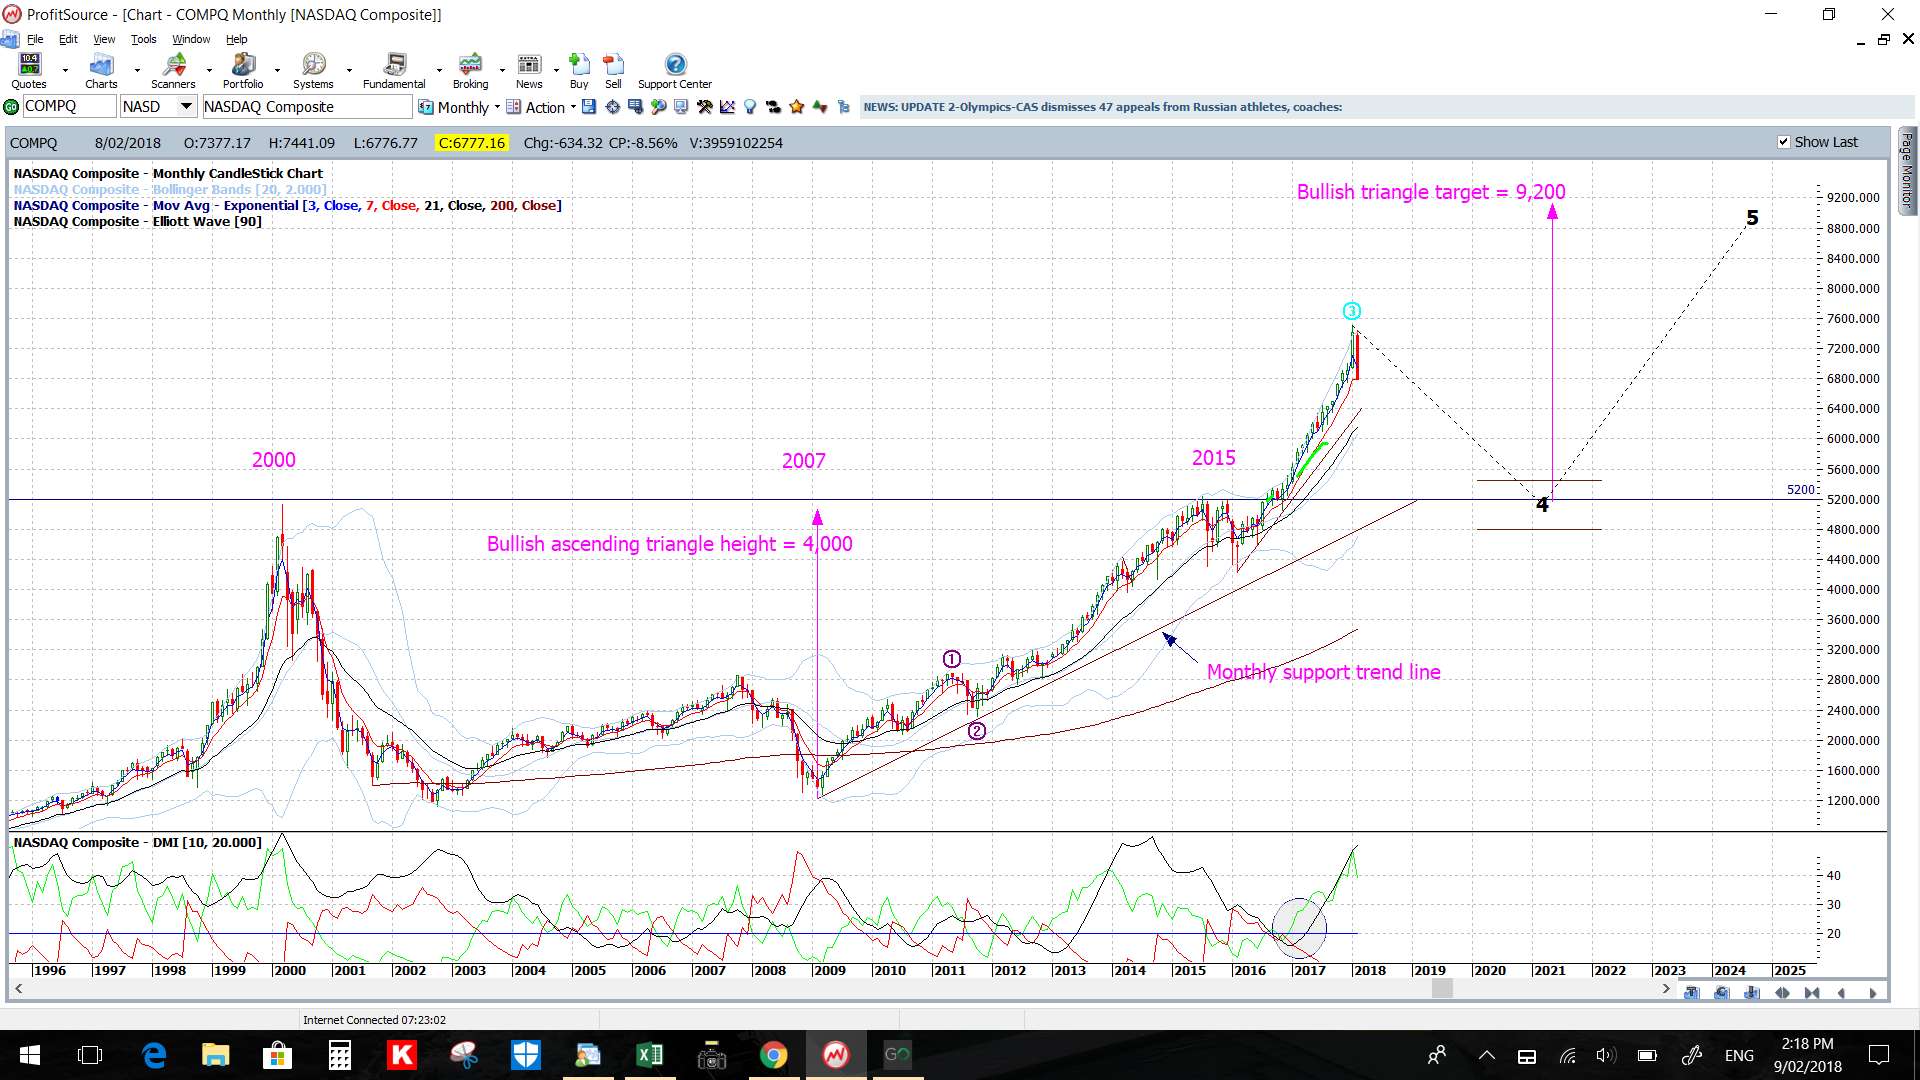Click the light bulb icon

coord(750,107)
